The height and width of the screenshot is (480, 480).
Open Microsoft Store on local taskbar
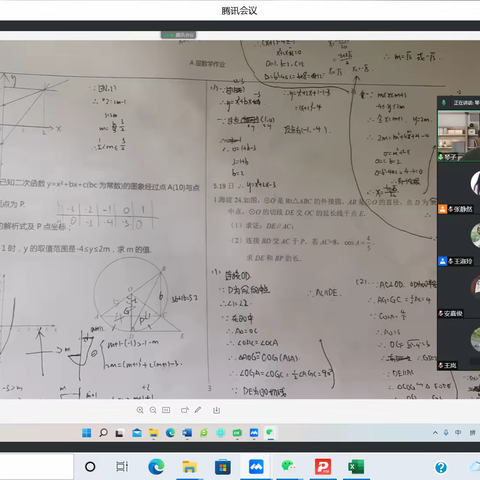pyautogui.click(x=223, y=467)
